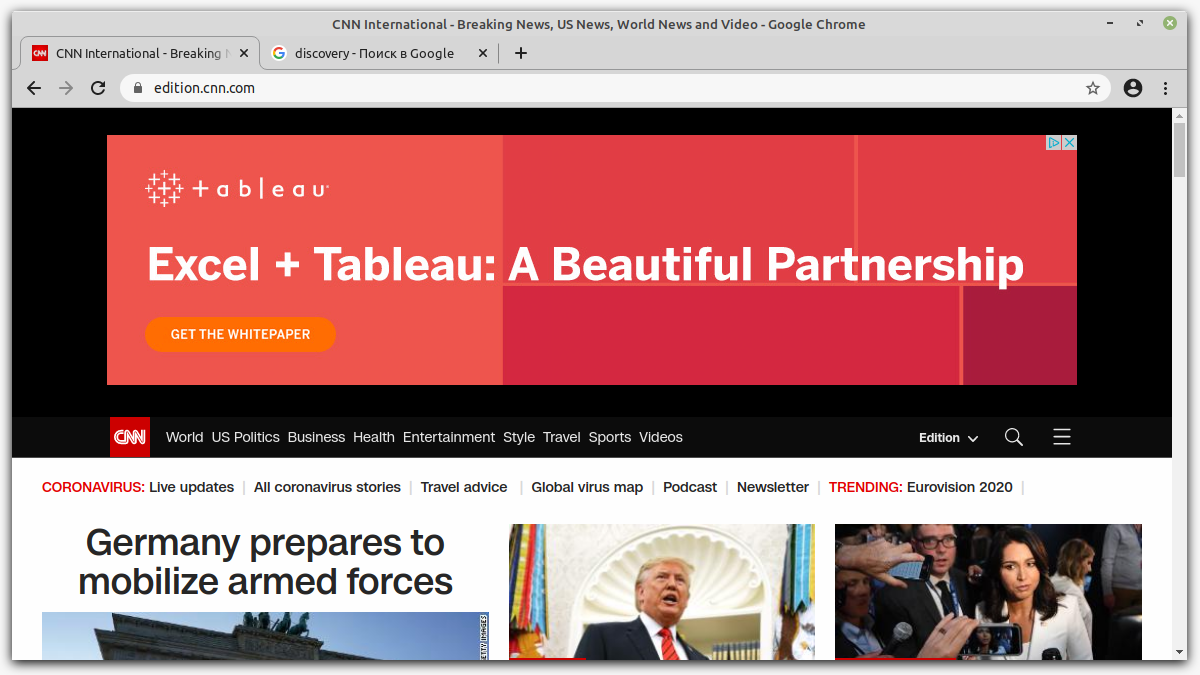Switch to the discovery Google search tab
1200x675 pixels.
tap(374, 53)
